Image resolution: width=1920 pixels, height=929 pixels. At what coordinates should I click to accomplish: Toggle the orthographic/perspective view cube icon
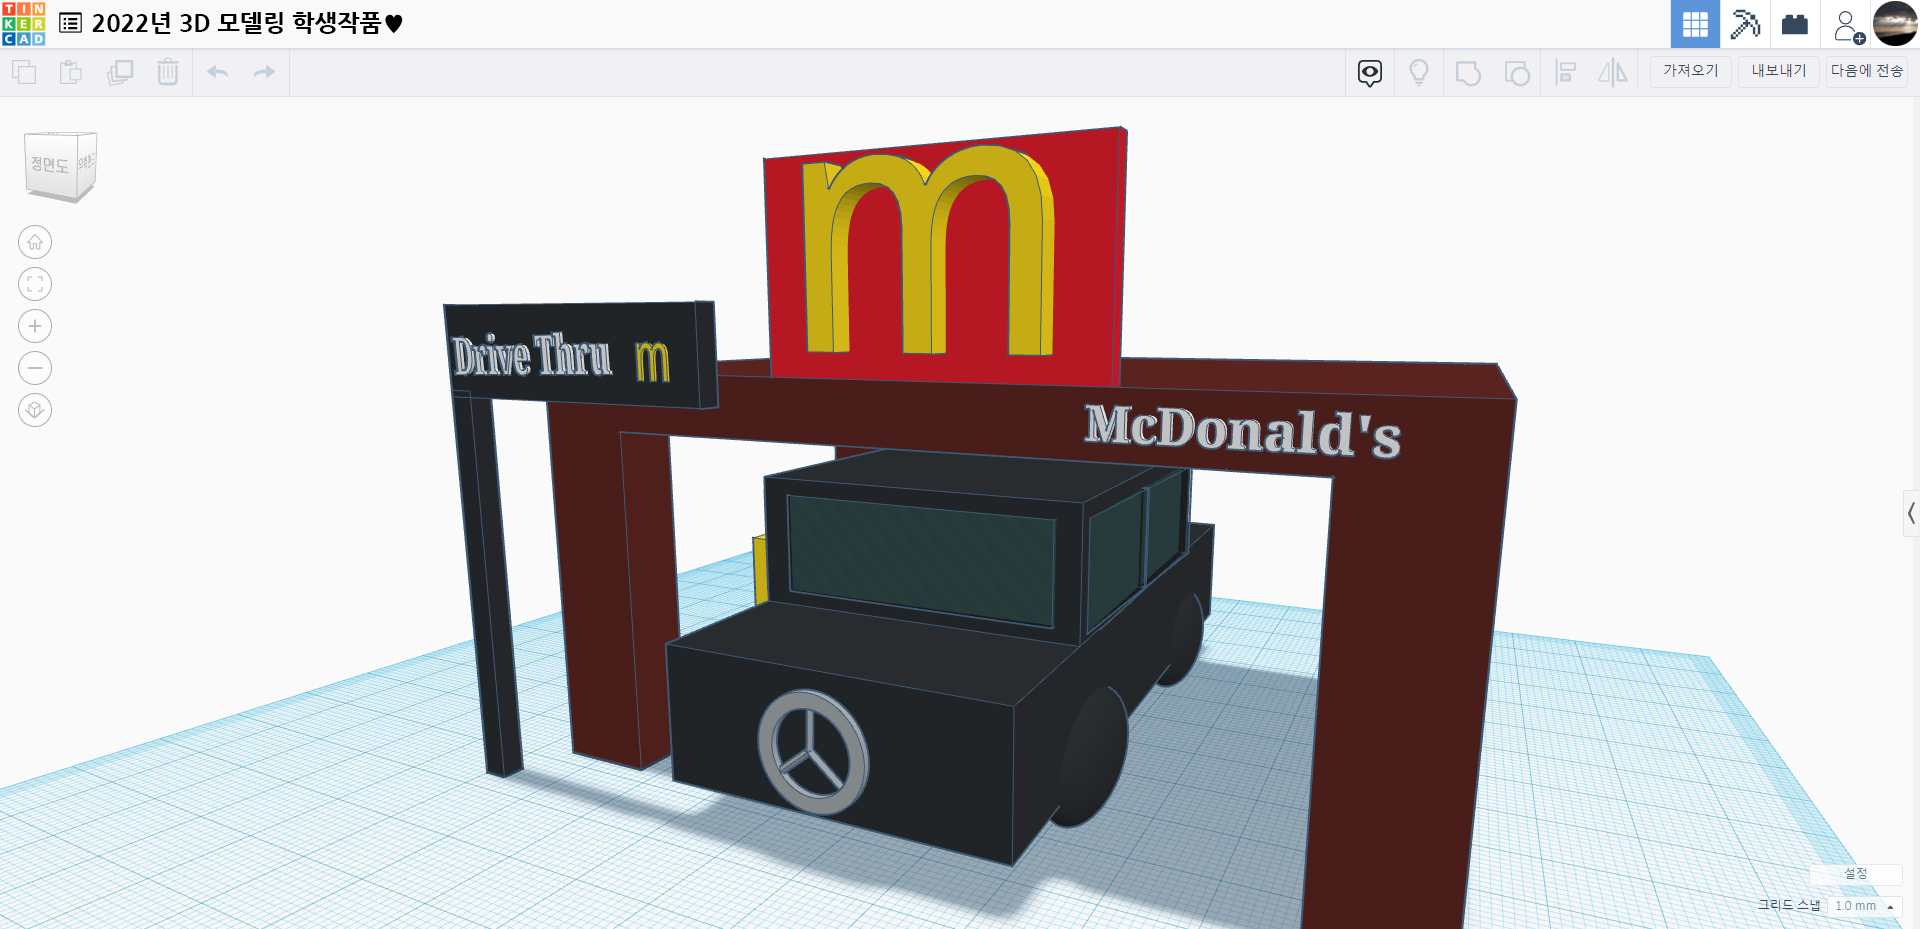click(x=35, y=410)
